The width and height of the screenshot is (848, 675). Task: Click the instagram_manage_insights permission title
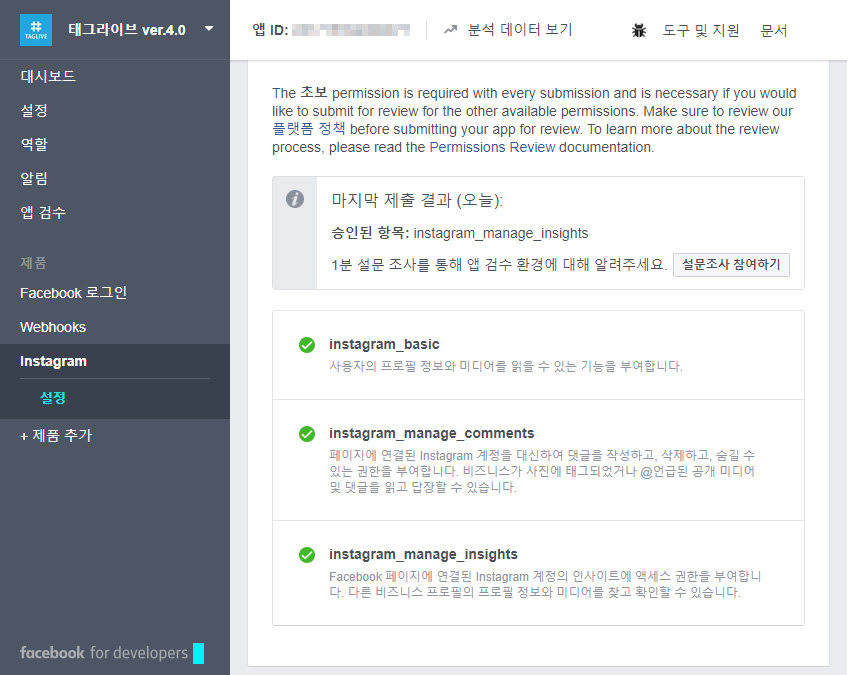(423, 554)
